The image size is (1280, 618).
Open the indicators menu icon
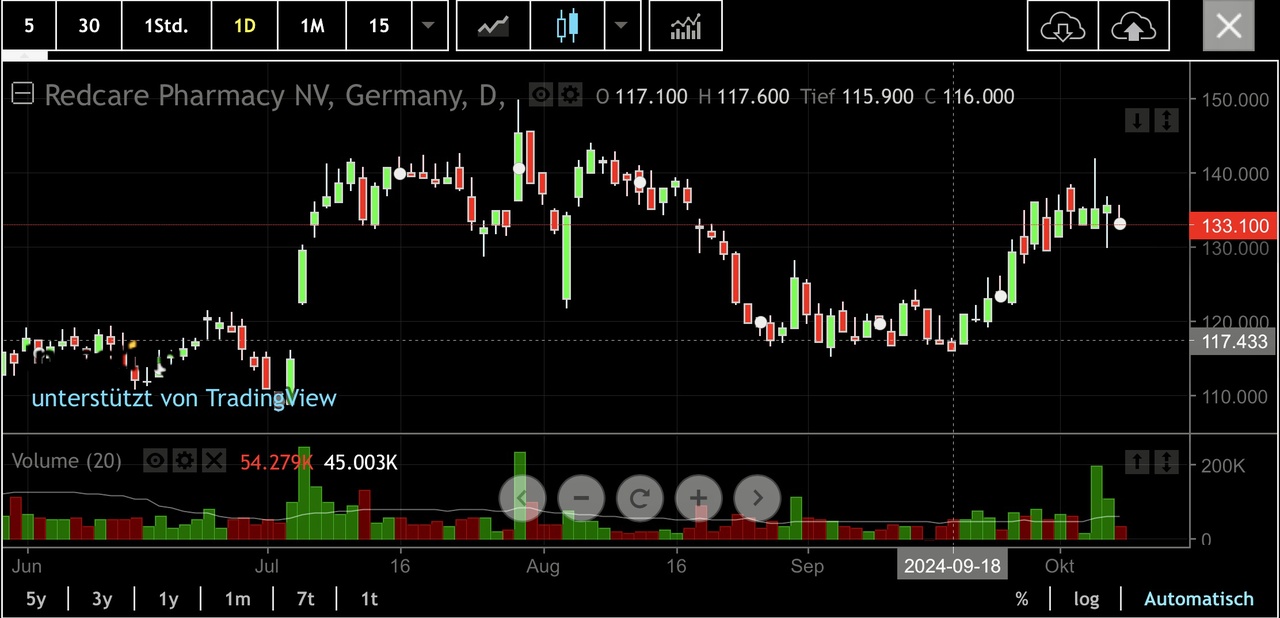pos(686,26)
